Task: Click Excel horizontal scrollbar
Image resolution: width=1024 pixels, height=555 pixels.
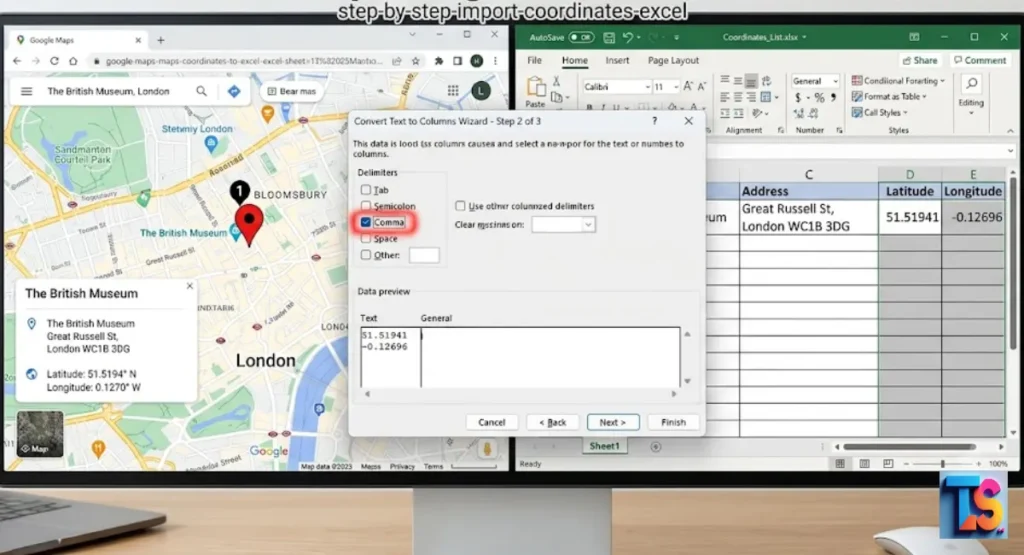Action: coord(909,447)
